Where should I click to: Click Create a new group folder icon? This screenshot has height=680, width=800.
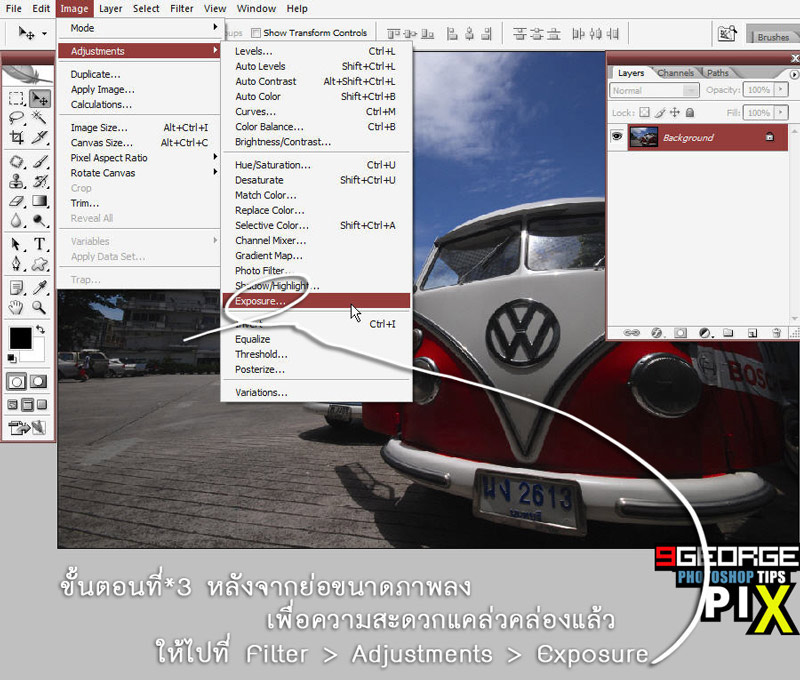(728, 333)
